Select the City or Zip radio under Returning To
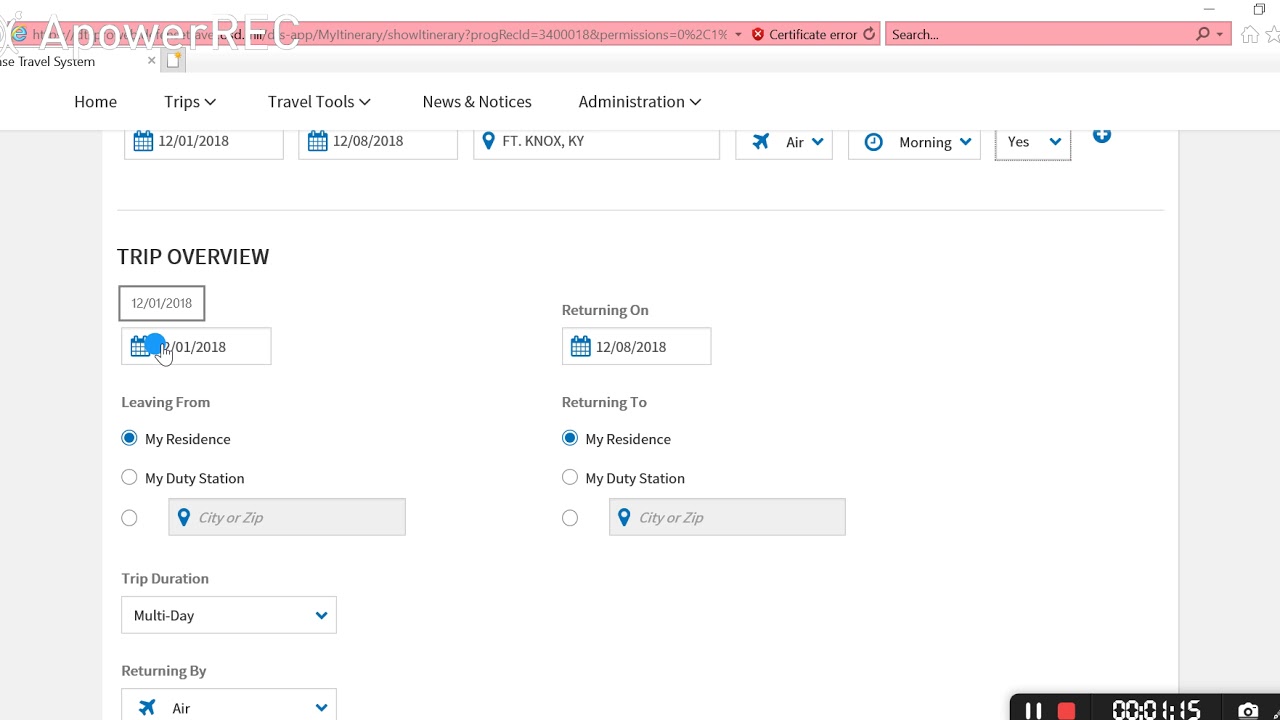The image size is (1280, 720). point(570,518)
